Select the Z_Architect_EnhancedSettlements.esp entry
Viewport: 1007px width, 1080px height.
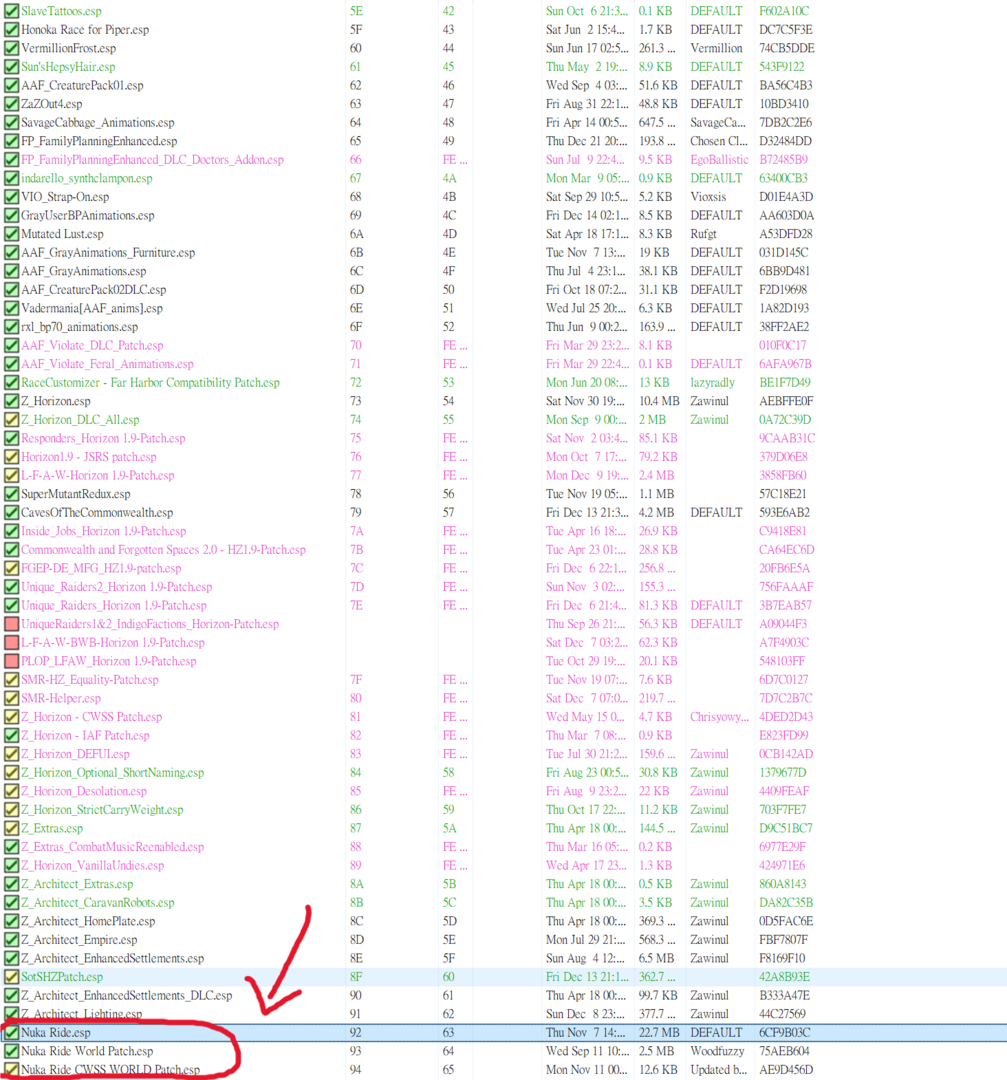click(x=113, y=959)
